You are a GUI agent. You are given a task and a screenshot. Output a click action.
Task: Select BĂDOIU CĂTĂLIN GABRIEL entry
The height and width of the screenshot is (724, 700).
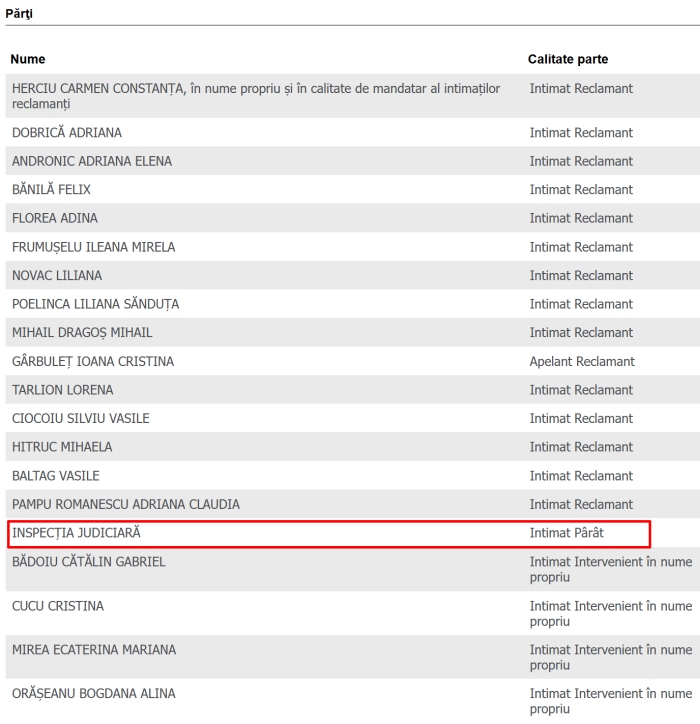click(89, 562)
